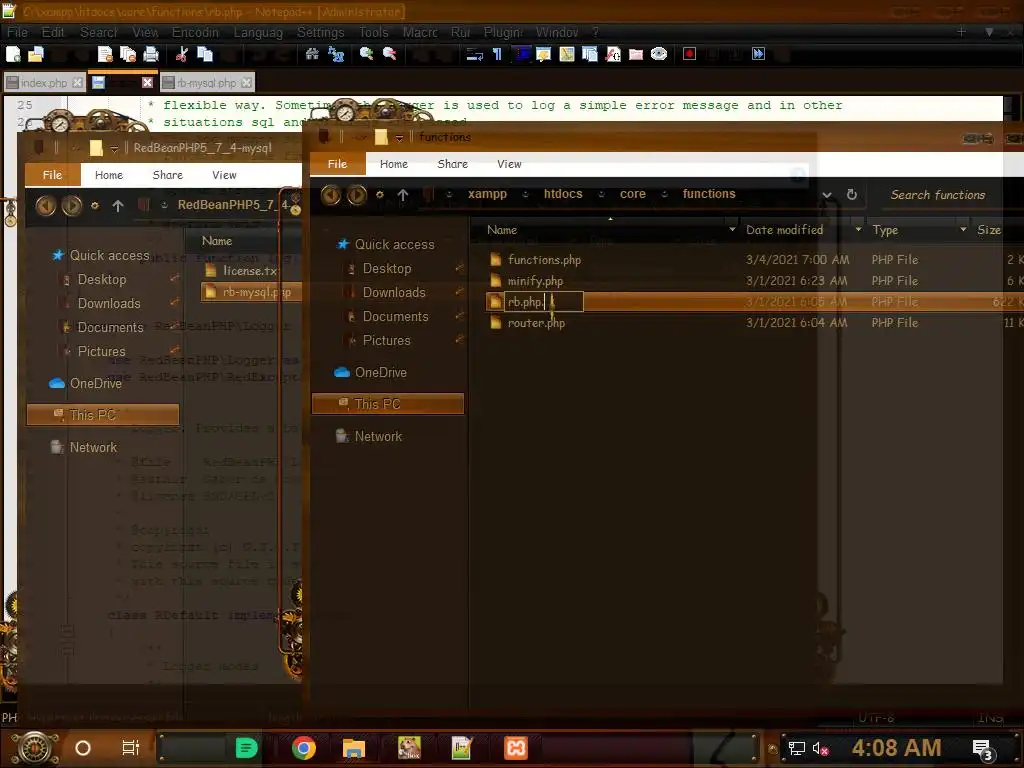
Task: Click the xampp breadcrumb segment
Action: point(487,194)
